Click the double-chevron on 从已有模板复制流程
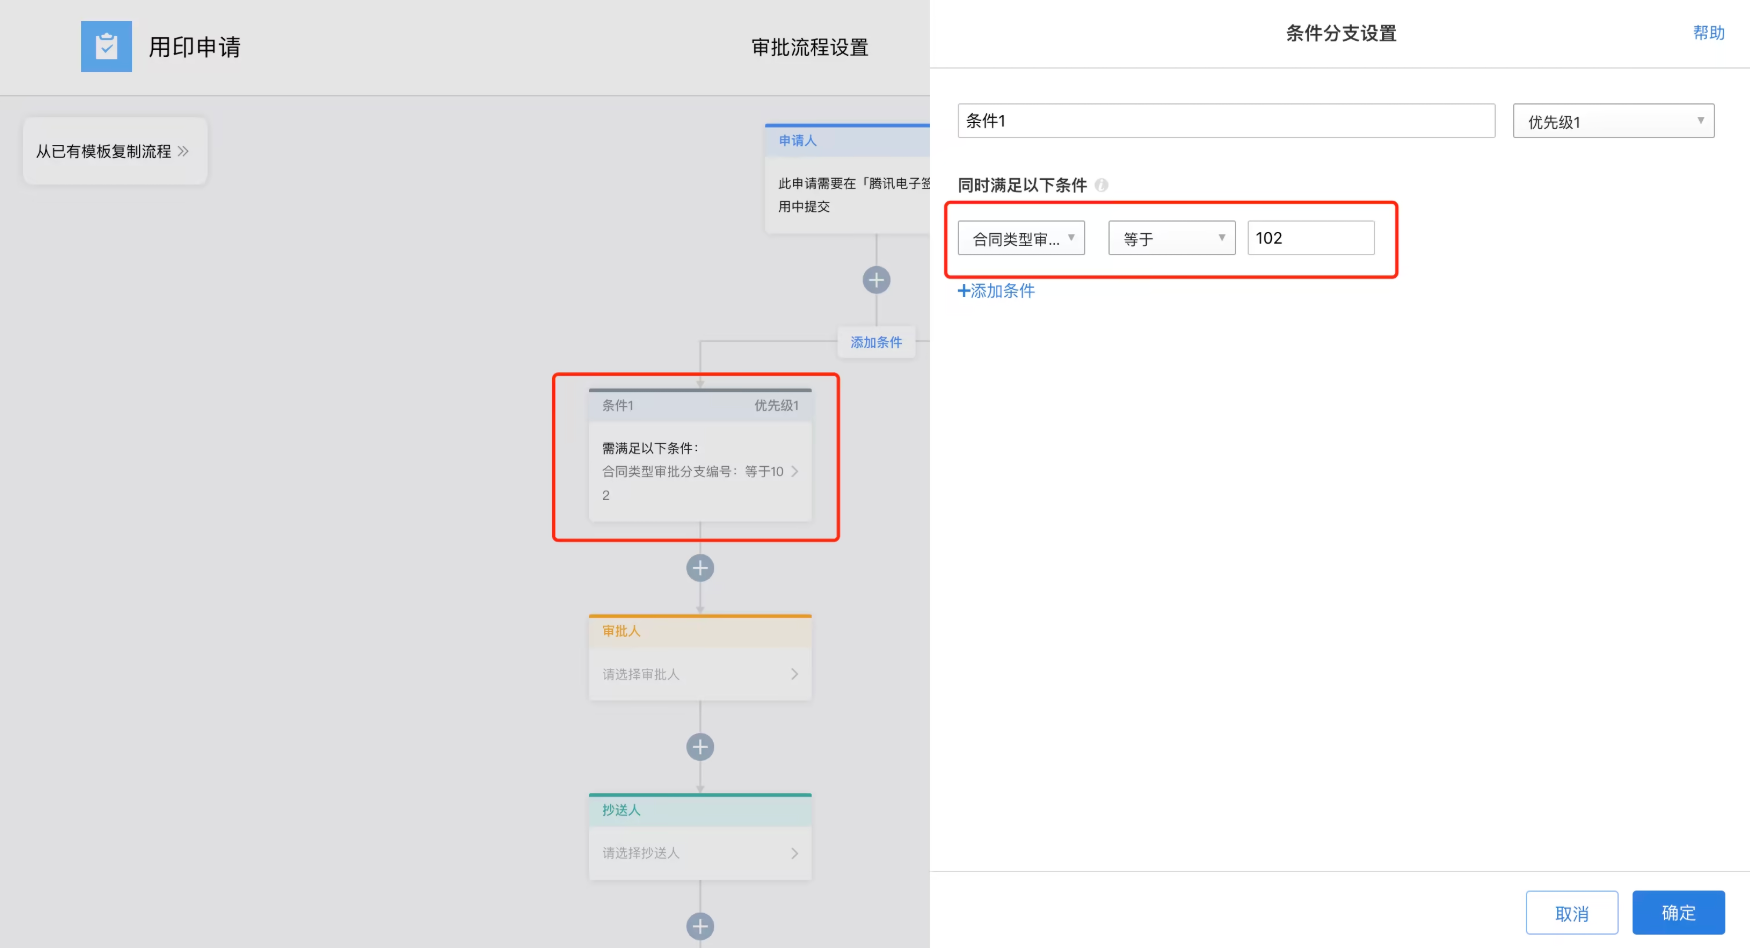1750x948 pixels. [183, 151]
